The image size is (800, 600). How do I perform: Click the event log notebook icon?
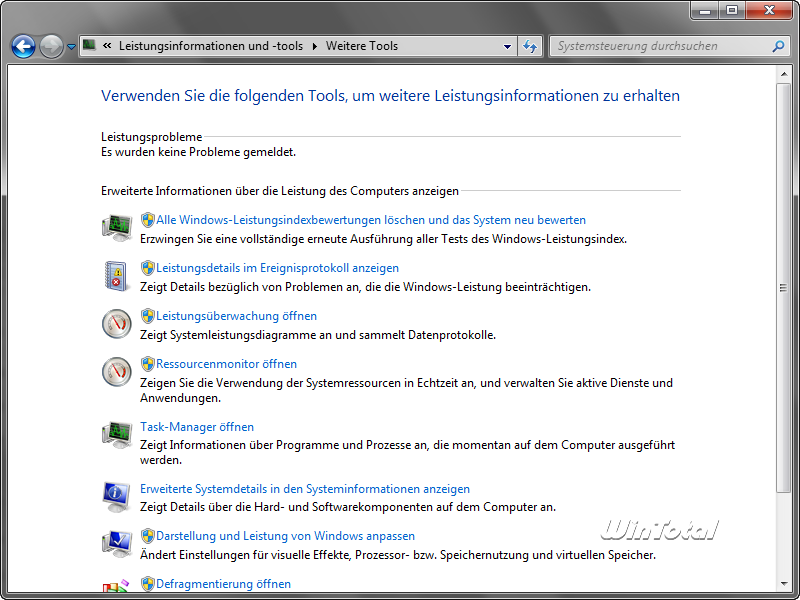116,276
